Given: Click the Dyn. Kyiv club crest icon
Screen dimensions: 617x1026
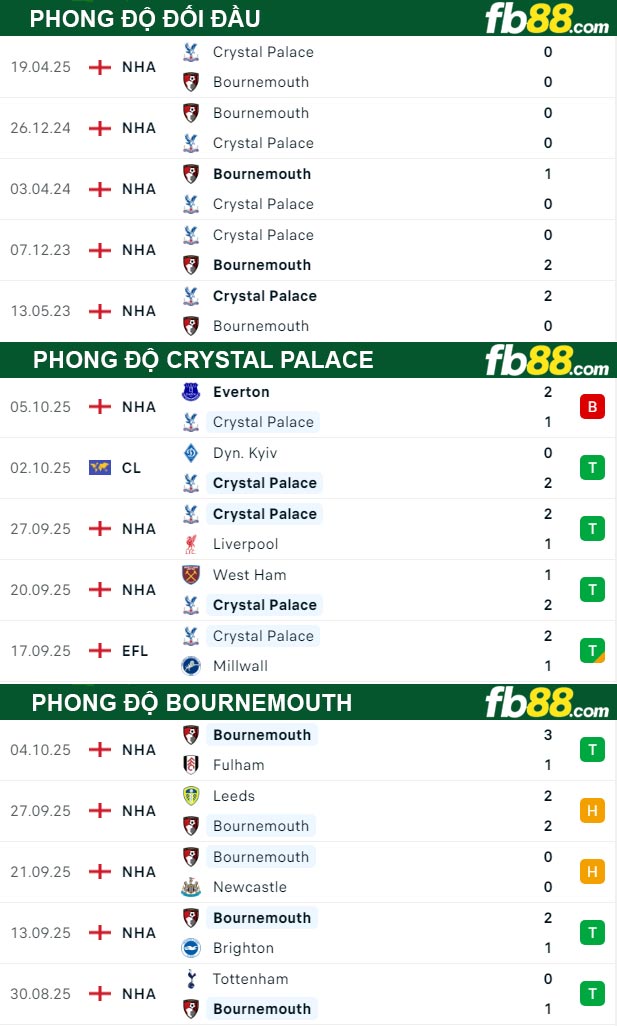Looking at the screenshot, I should pos(191,453).
